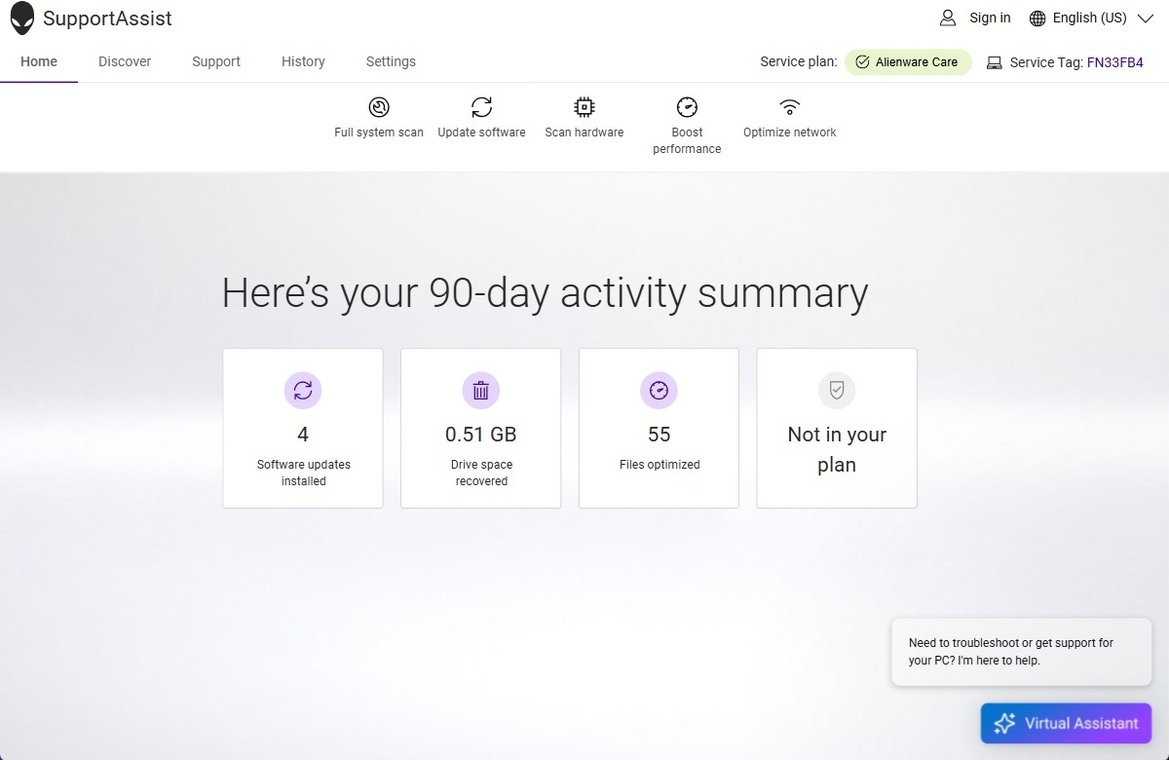Click the Boost performance gauge icon
Image resolution: width=1169 pixels, height=760 pixels.
[x=687, y=107]
